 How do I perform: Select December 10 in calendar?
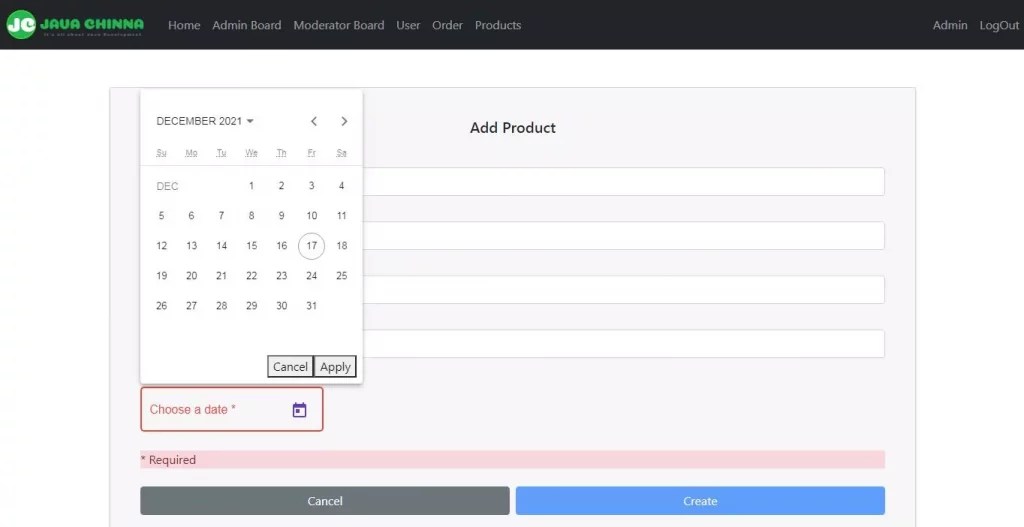click(x=312, y=216)
